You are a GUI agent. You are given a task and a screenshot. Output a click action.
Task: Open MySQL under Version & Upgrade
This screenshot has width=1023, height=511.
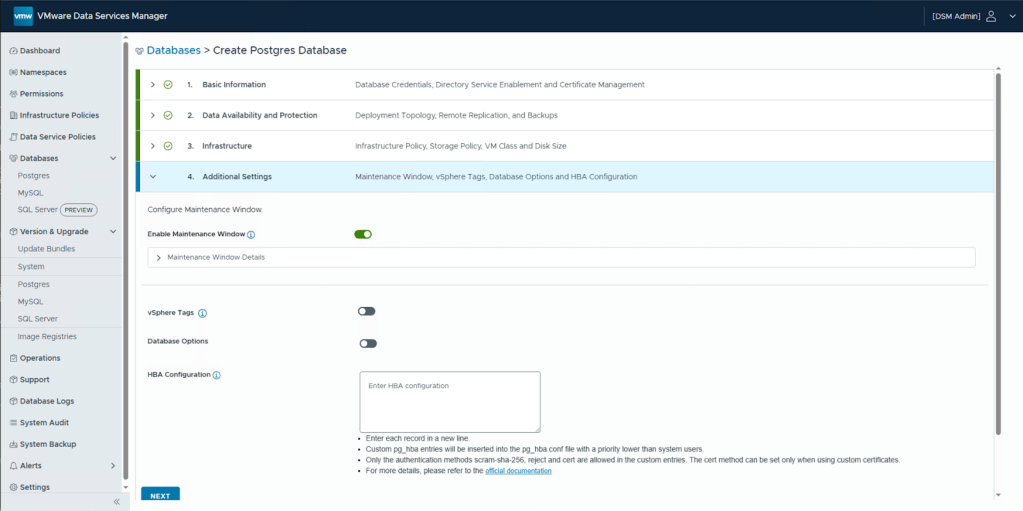tap(31, 302)
